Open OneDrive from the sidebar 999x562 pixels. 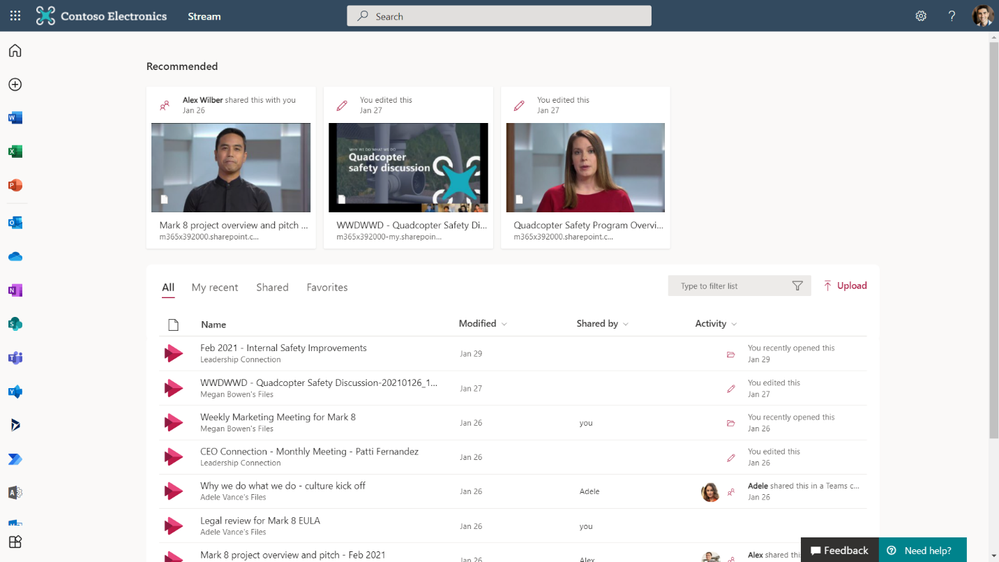pos(15,256)
